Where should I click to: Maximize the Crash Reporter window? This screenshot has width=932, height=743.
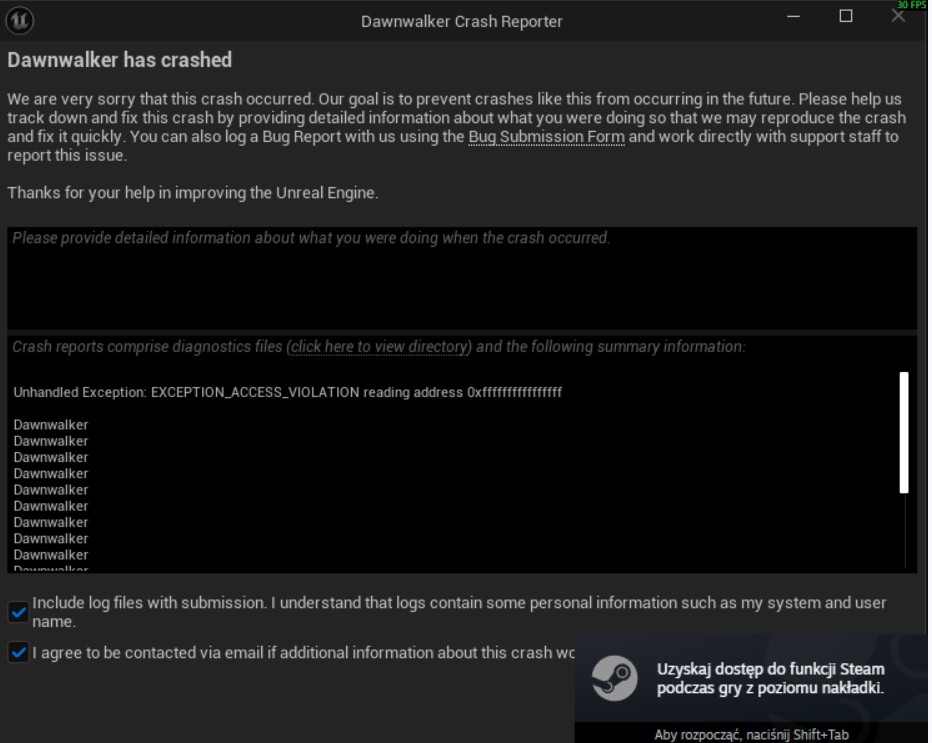(846, 17)
